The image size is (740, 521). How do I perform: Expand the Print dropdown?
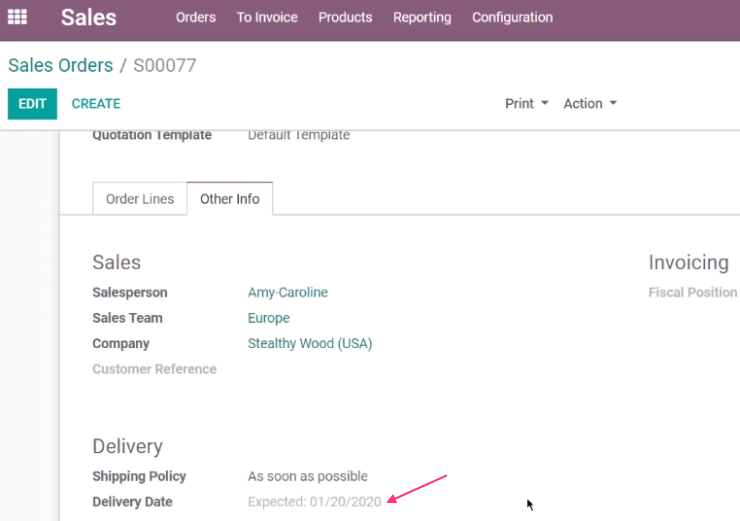[x=526, y=104]
